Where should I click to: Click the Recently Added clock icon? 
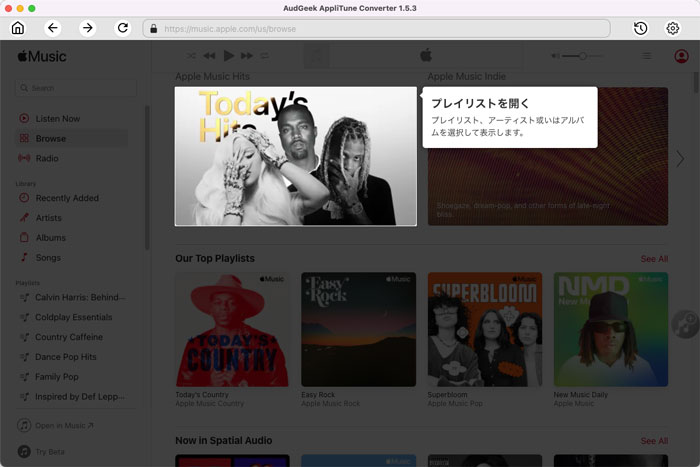click(24, 198)
